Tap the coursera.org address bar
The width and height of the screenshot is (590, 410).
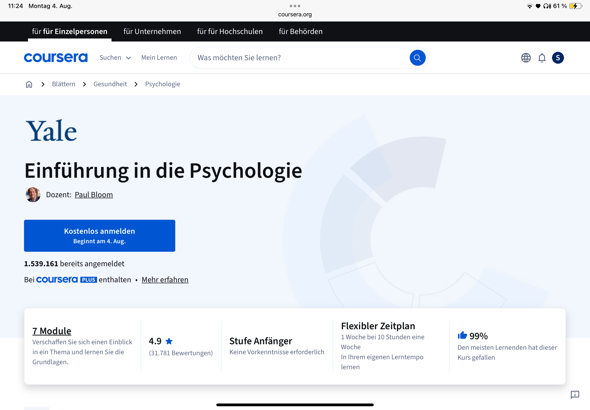tap(295, 14)
